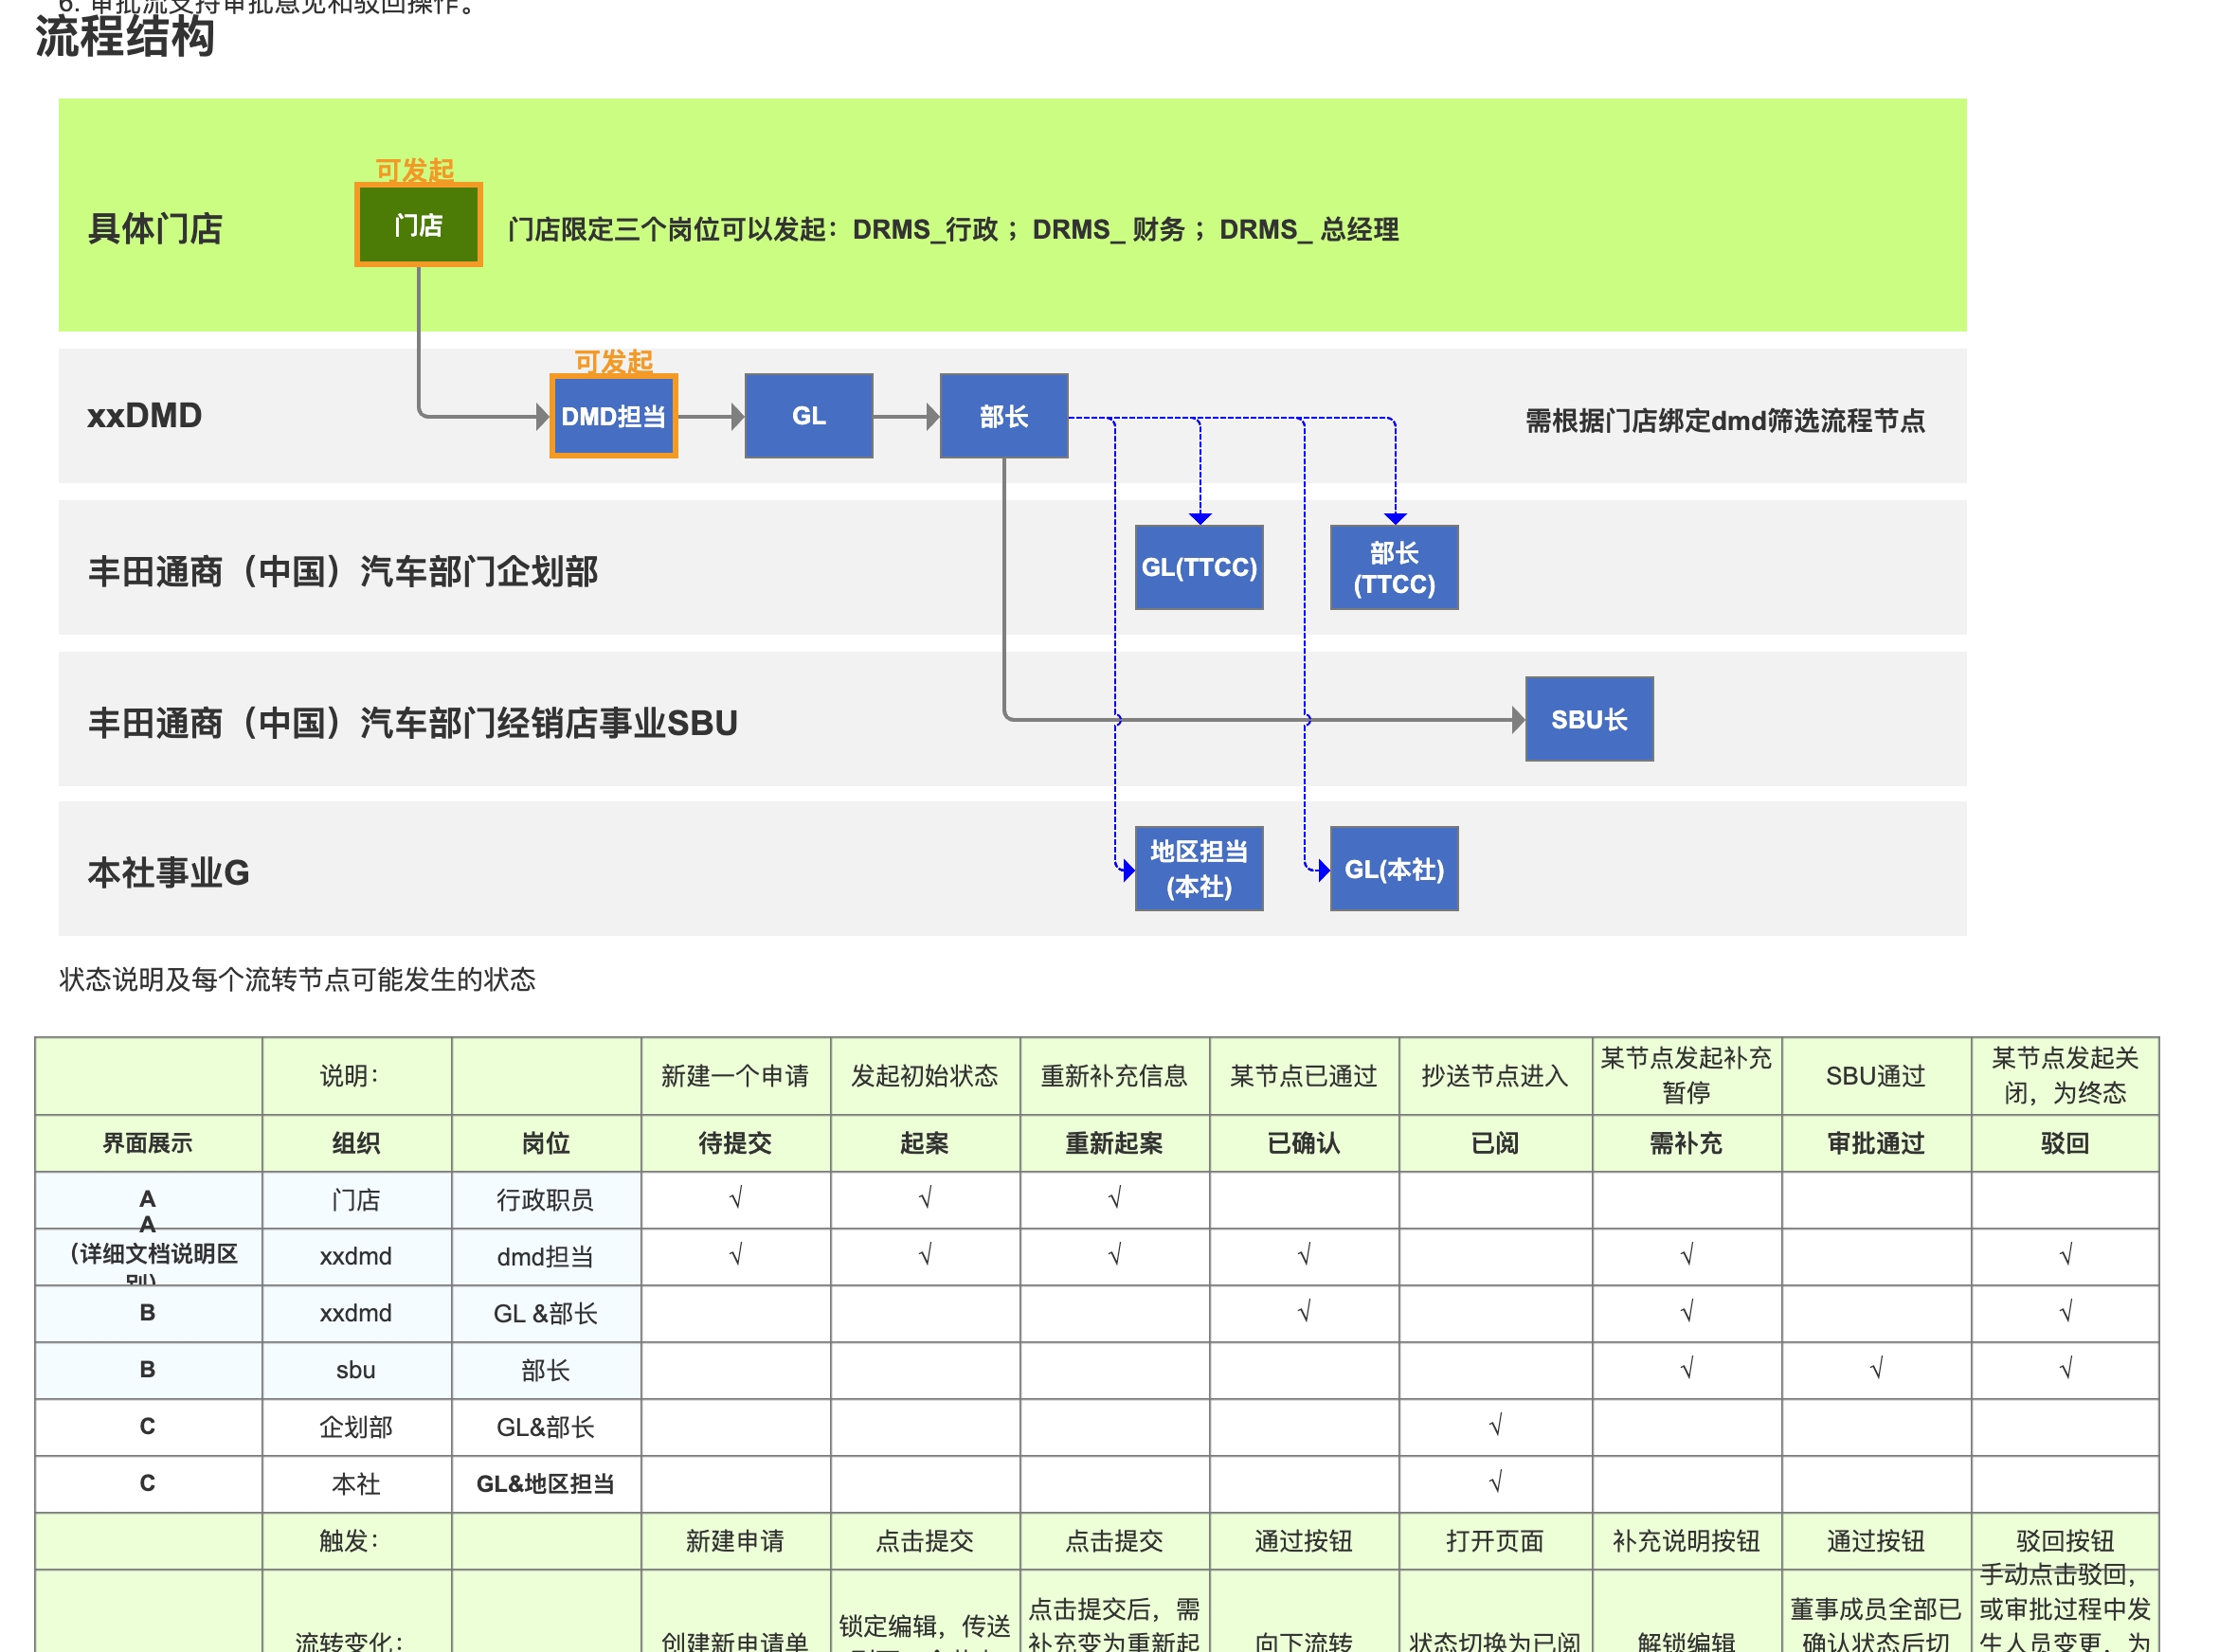Image resolution: width=2219 pixels, height=1652 pixels.
Task: Click the 具体门店 lane label
Action: (x=155, y=229)
